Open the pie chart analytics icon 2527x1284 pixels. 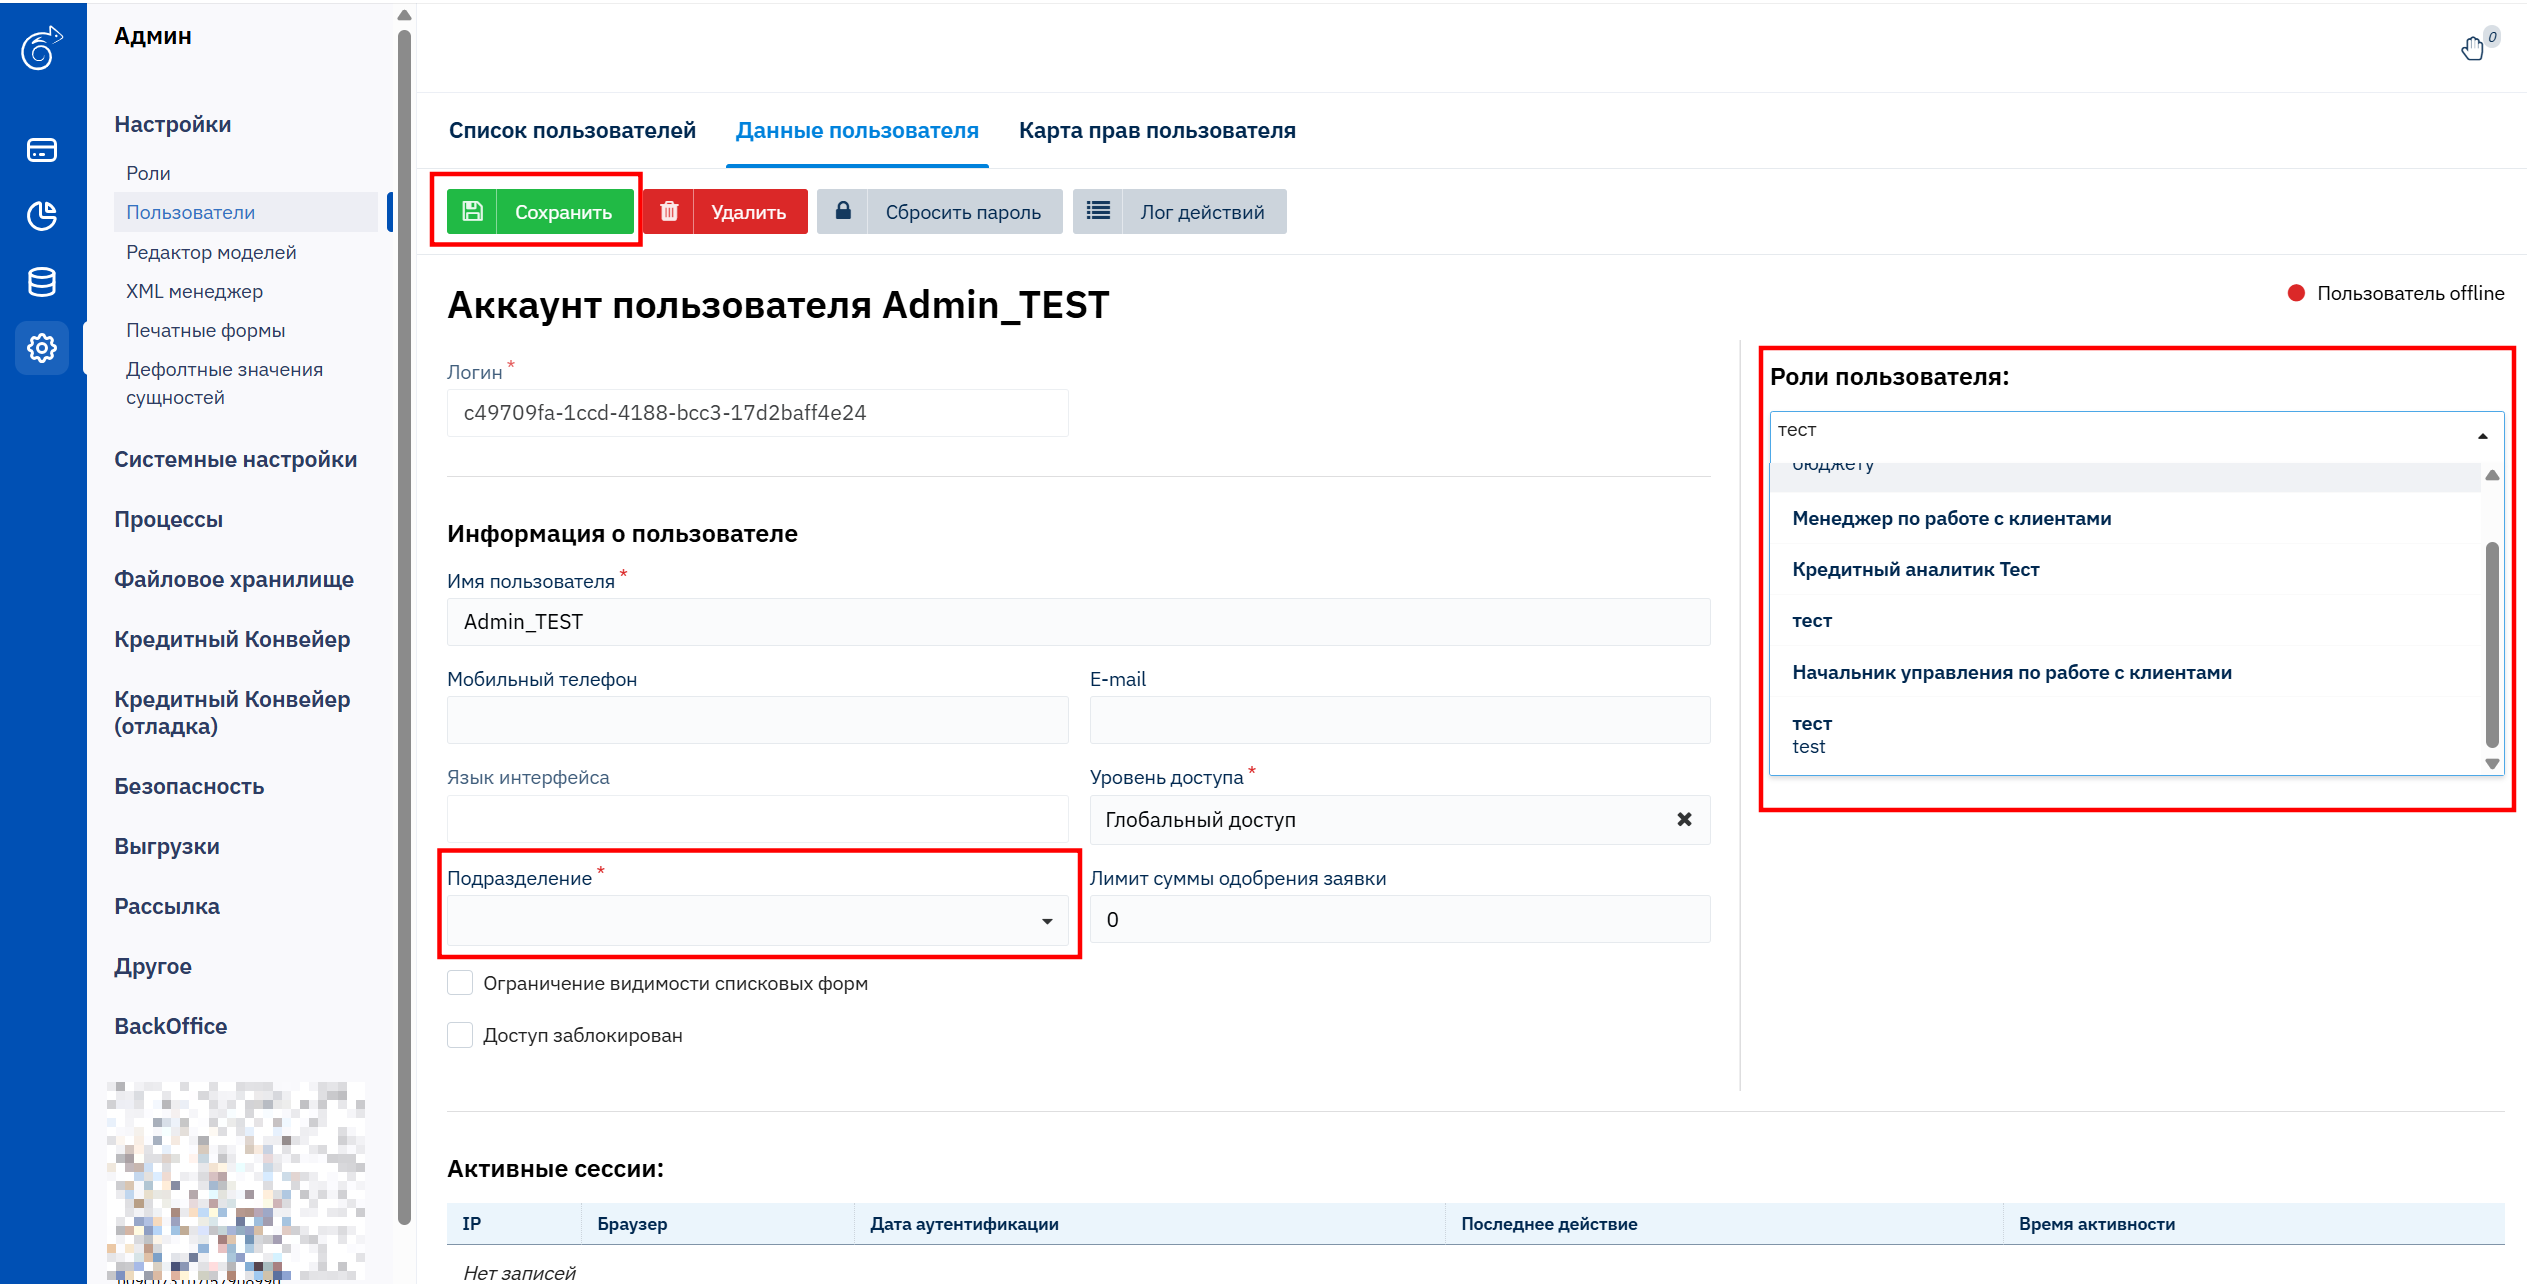(x=41, y=216)
